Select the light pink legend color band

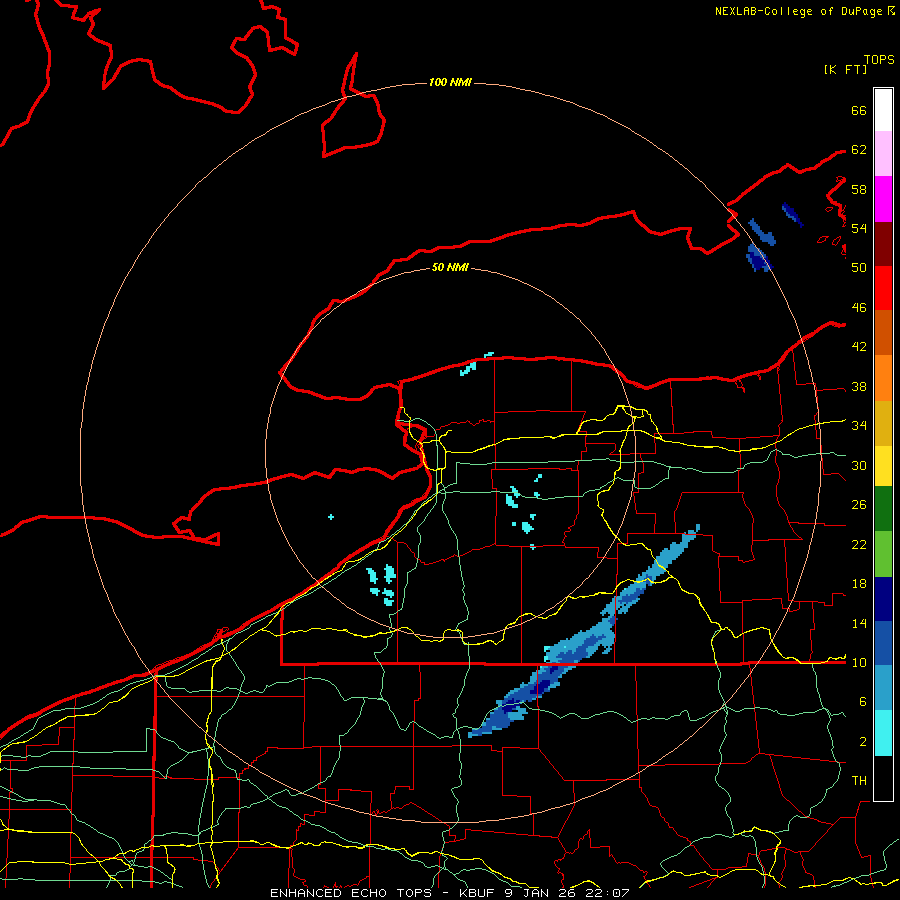[883, 153]
